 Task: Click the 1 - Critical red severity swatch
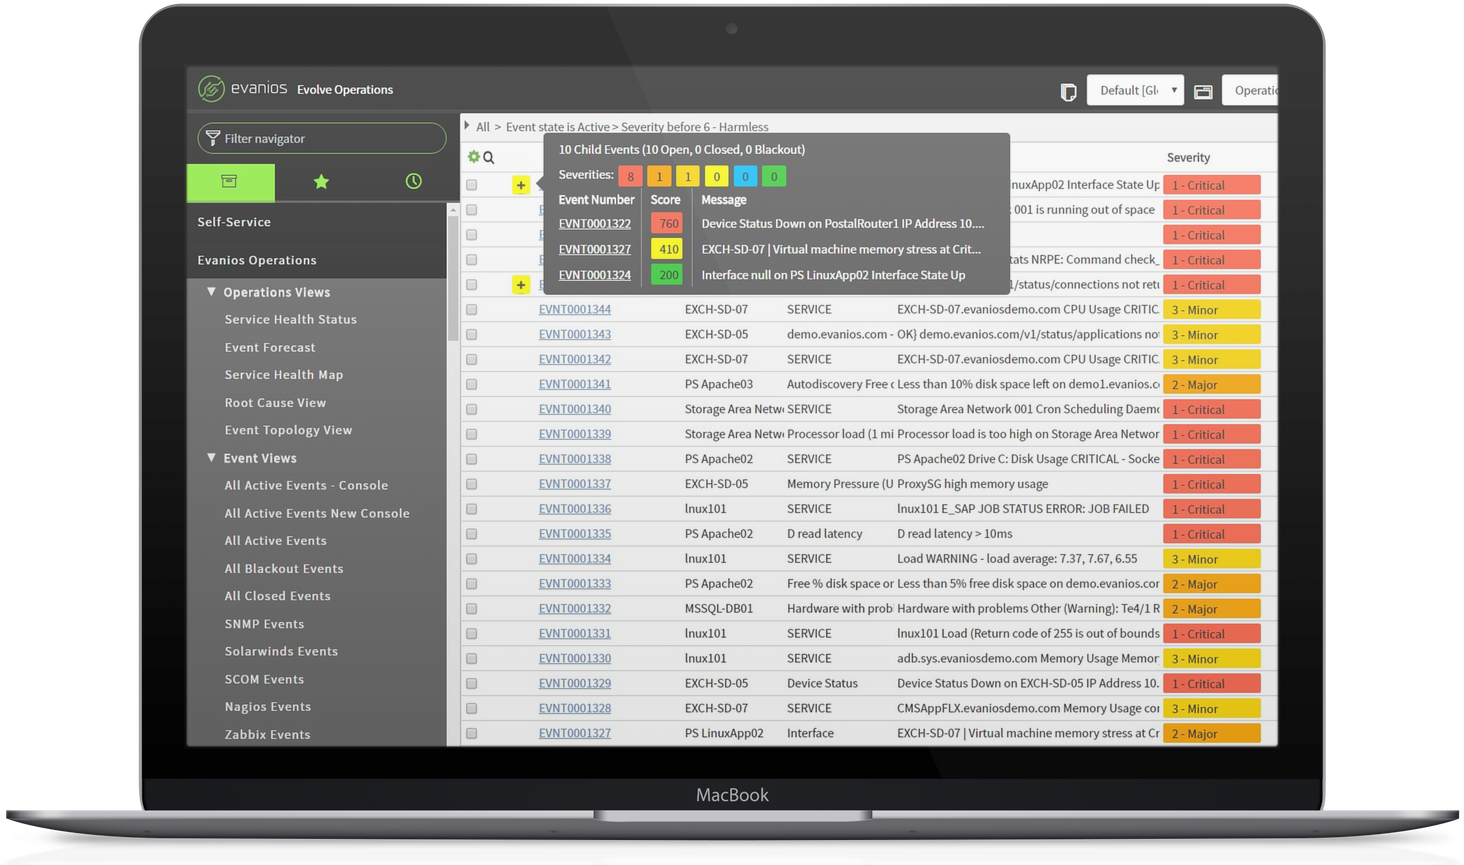click(1211, 184)
